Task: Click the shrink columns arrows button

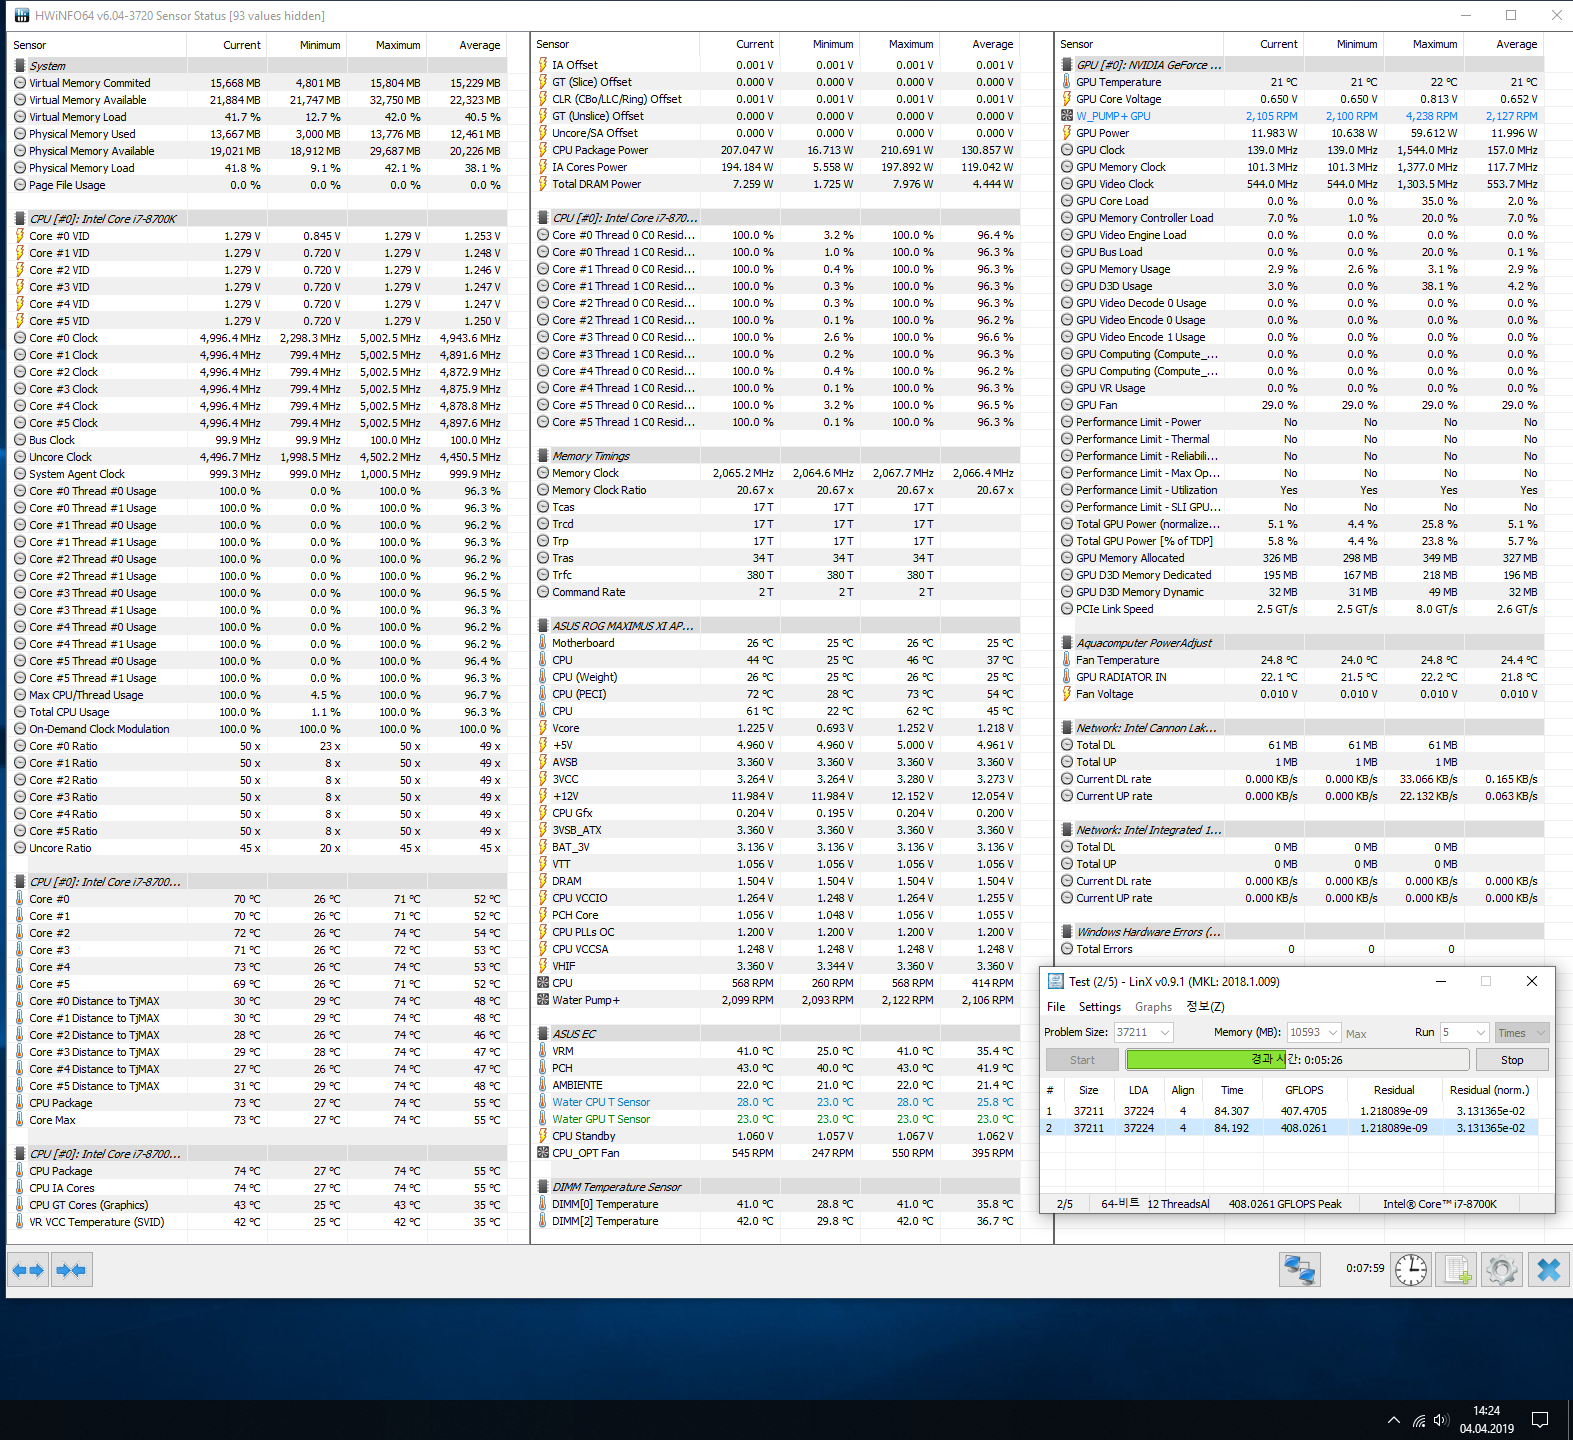Action: [71, 1270]
